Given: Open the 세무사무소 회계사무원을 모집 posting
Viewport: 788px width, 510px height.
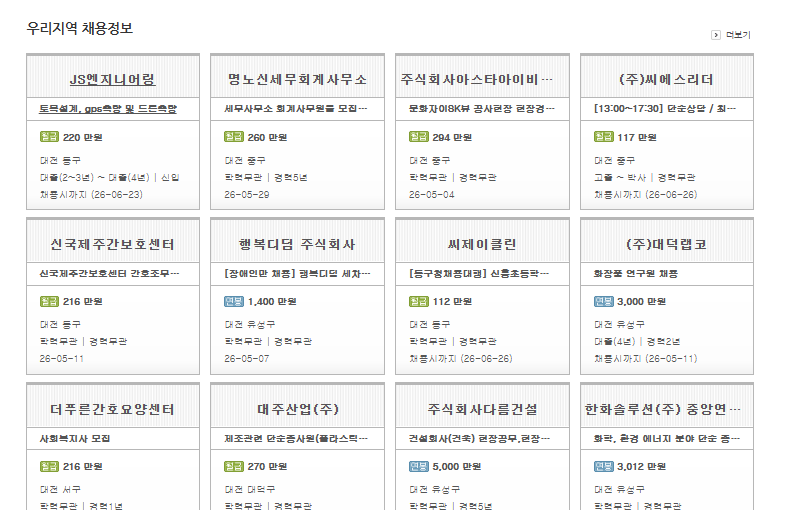Looking at the screenshot, I should pyautogui.click(x=296, y=109).
